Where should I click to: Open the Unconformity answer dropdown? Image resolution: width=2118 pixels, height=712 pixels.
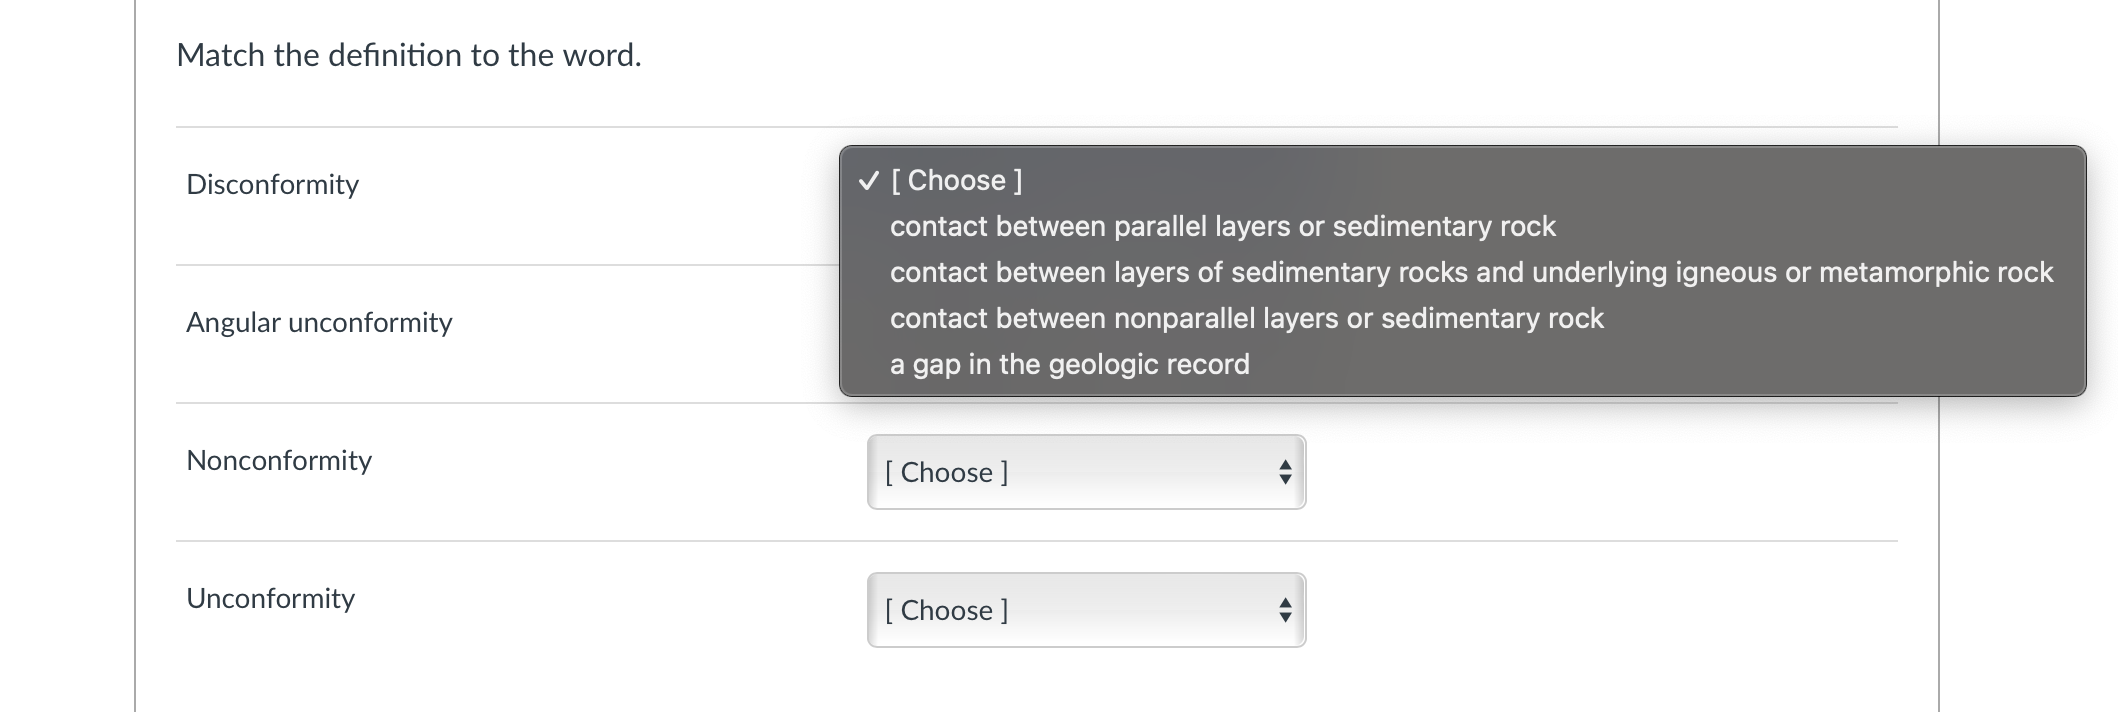tap(1086, 610)
